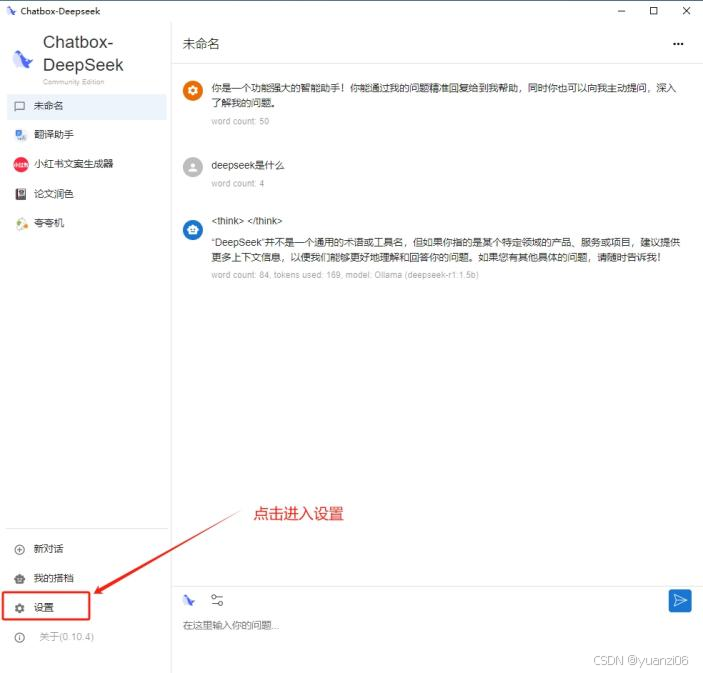Open conversation settings sliders icon above input
703x673 pixels.
point(217,600)
